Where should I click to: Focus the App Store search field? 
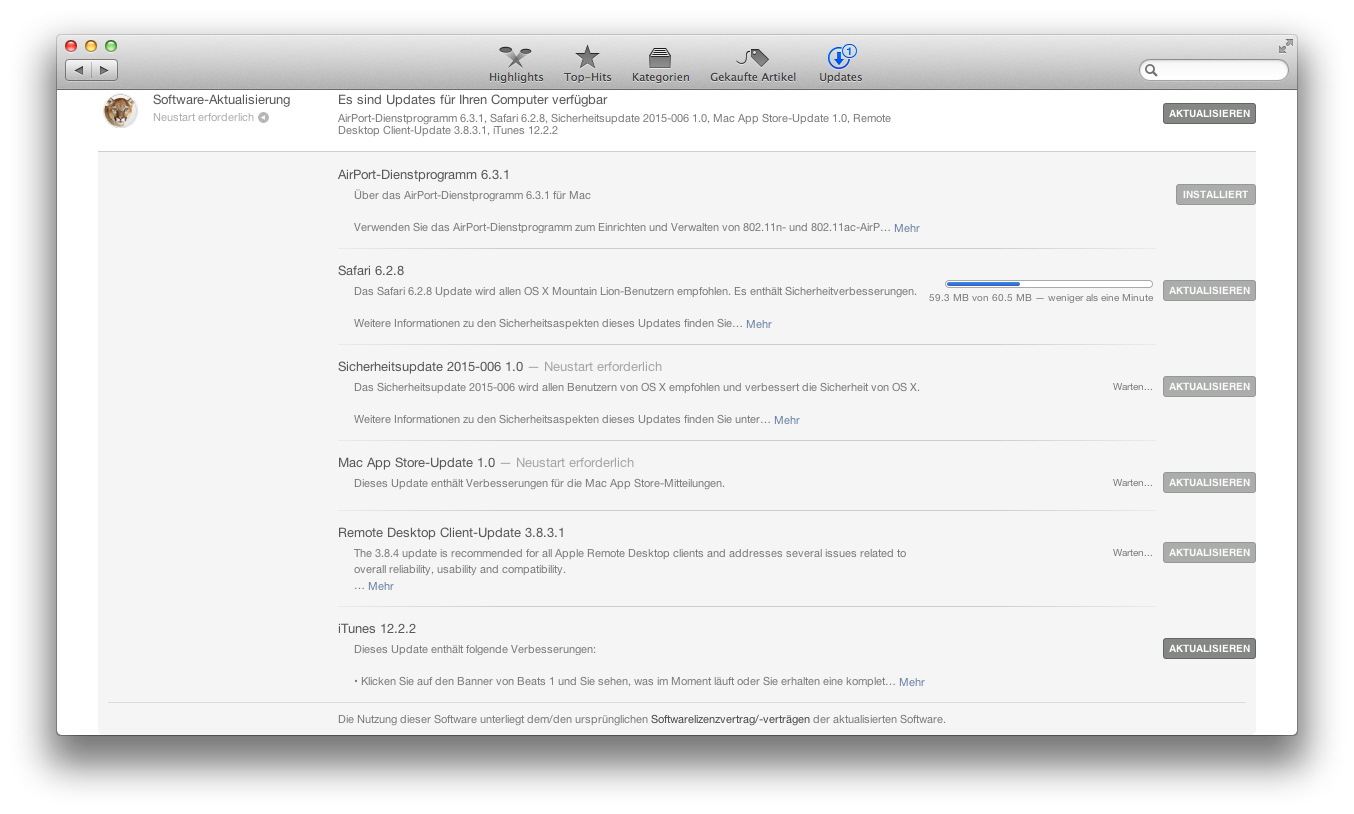point(1214,70)
